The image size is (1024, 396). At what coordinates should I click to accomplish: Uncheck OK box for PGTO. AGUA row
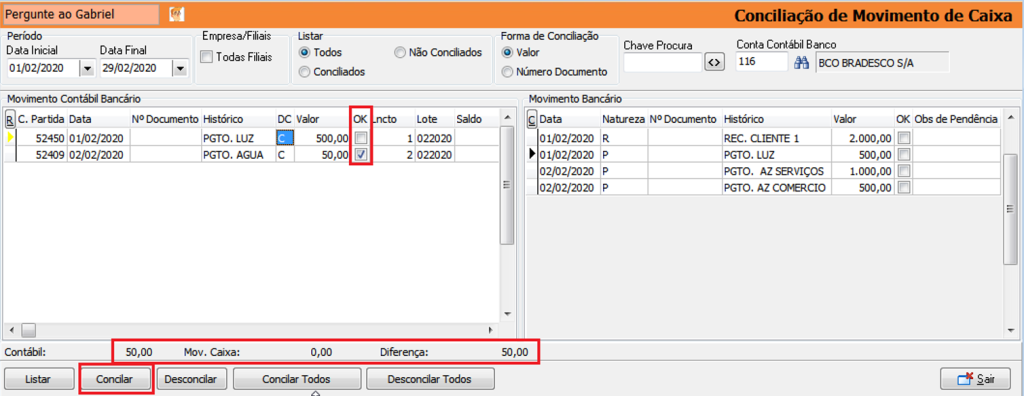click(360, 154)
